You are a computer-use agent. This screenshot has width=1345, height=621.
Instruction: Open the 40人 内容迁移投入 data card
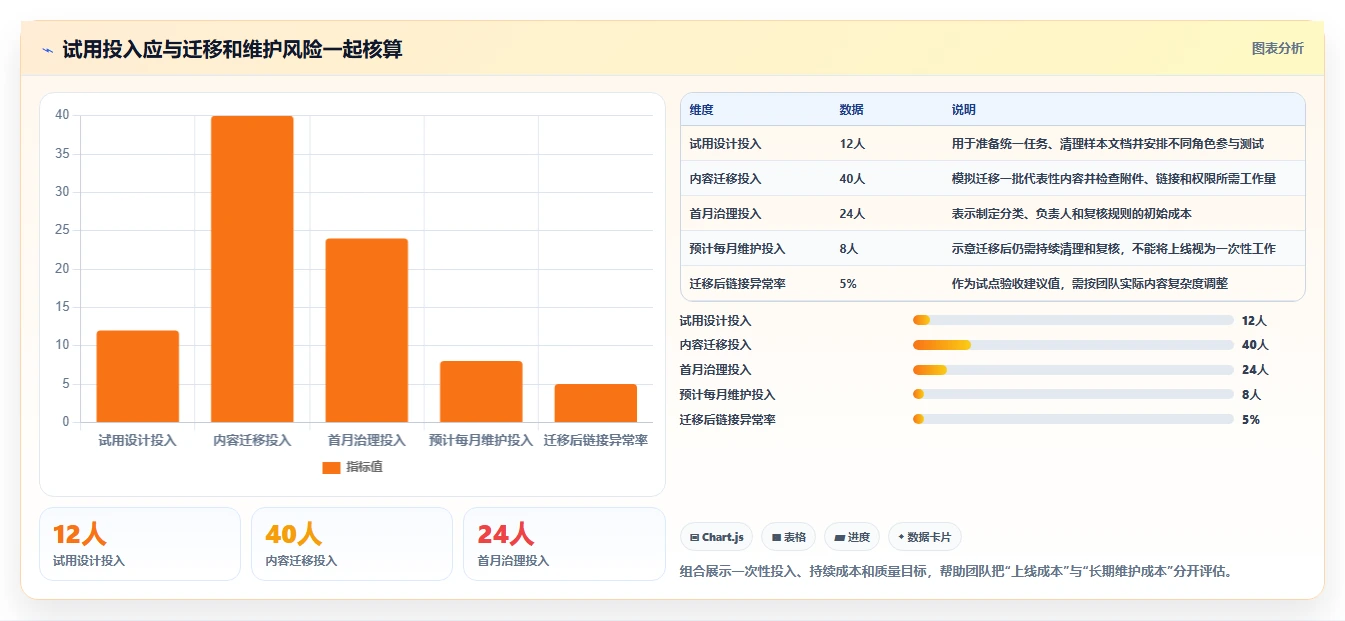pos(352,544)
